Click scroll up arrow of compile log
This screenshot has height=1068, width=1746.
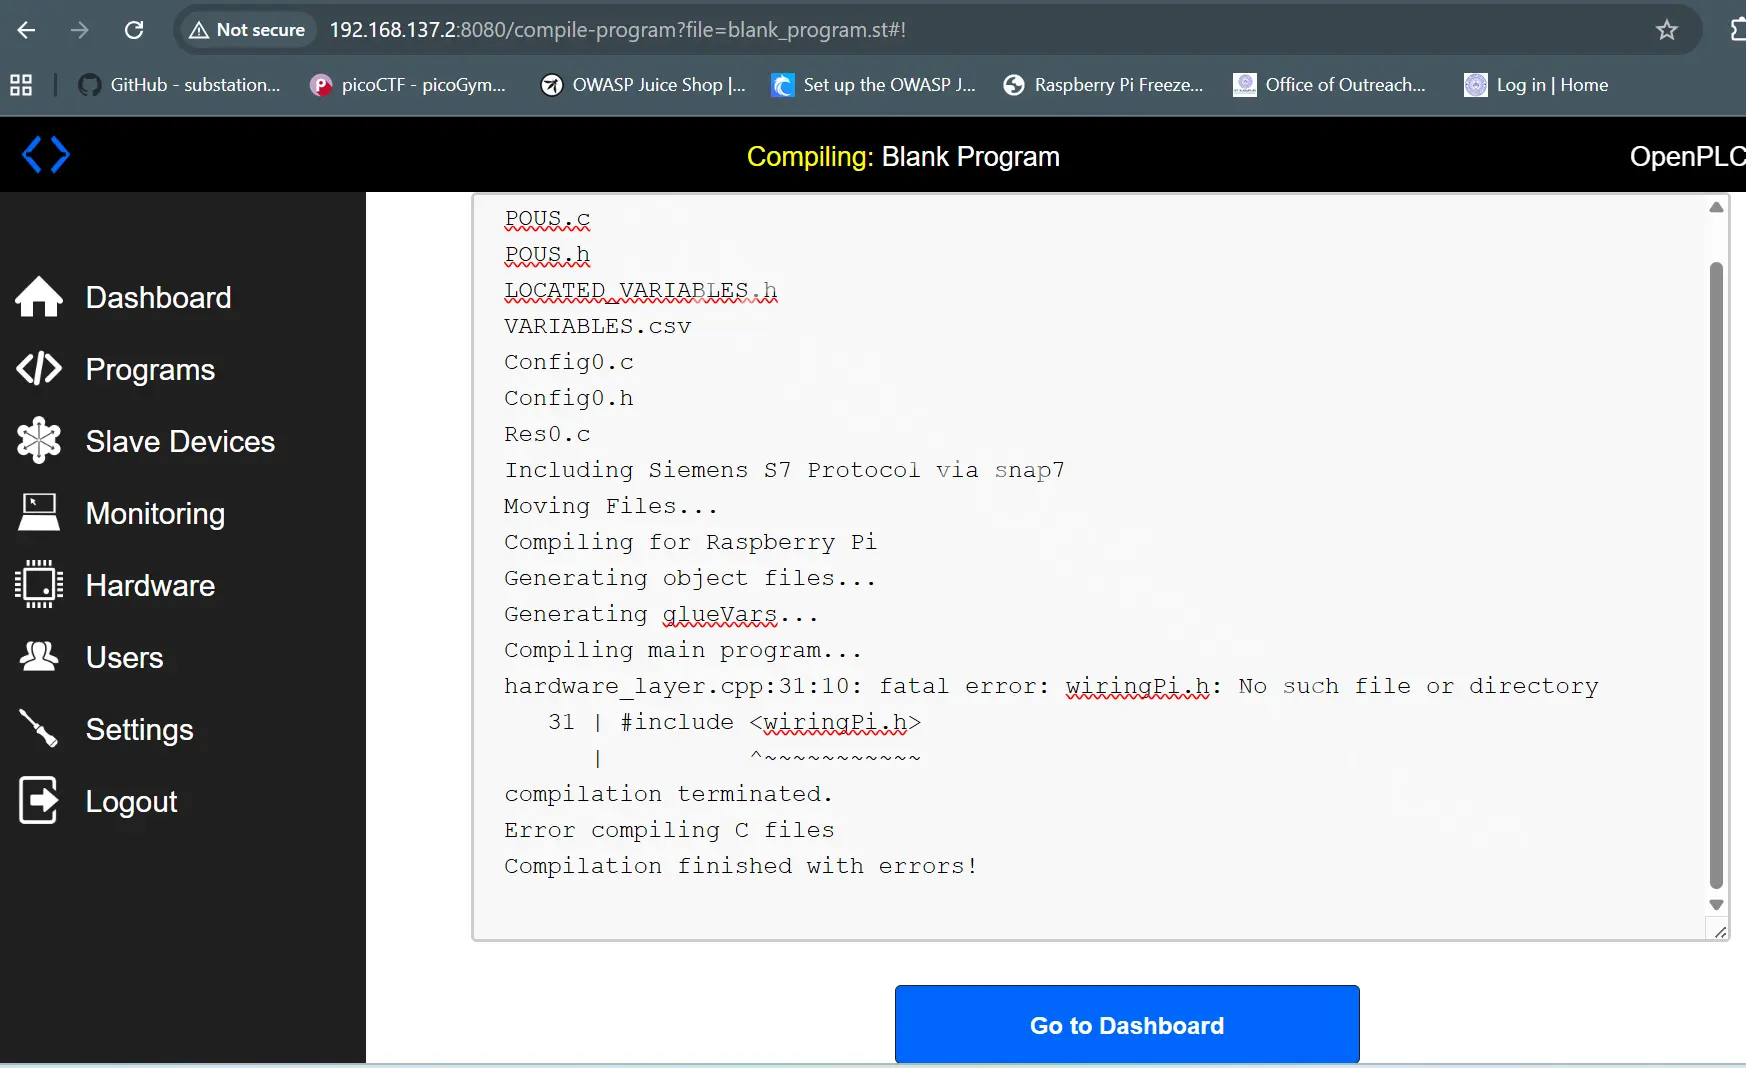click(1716, 207)
